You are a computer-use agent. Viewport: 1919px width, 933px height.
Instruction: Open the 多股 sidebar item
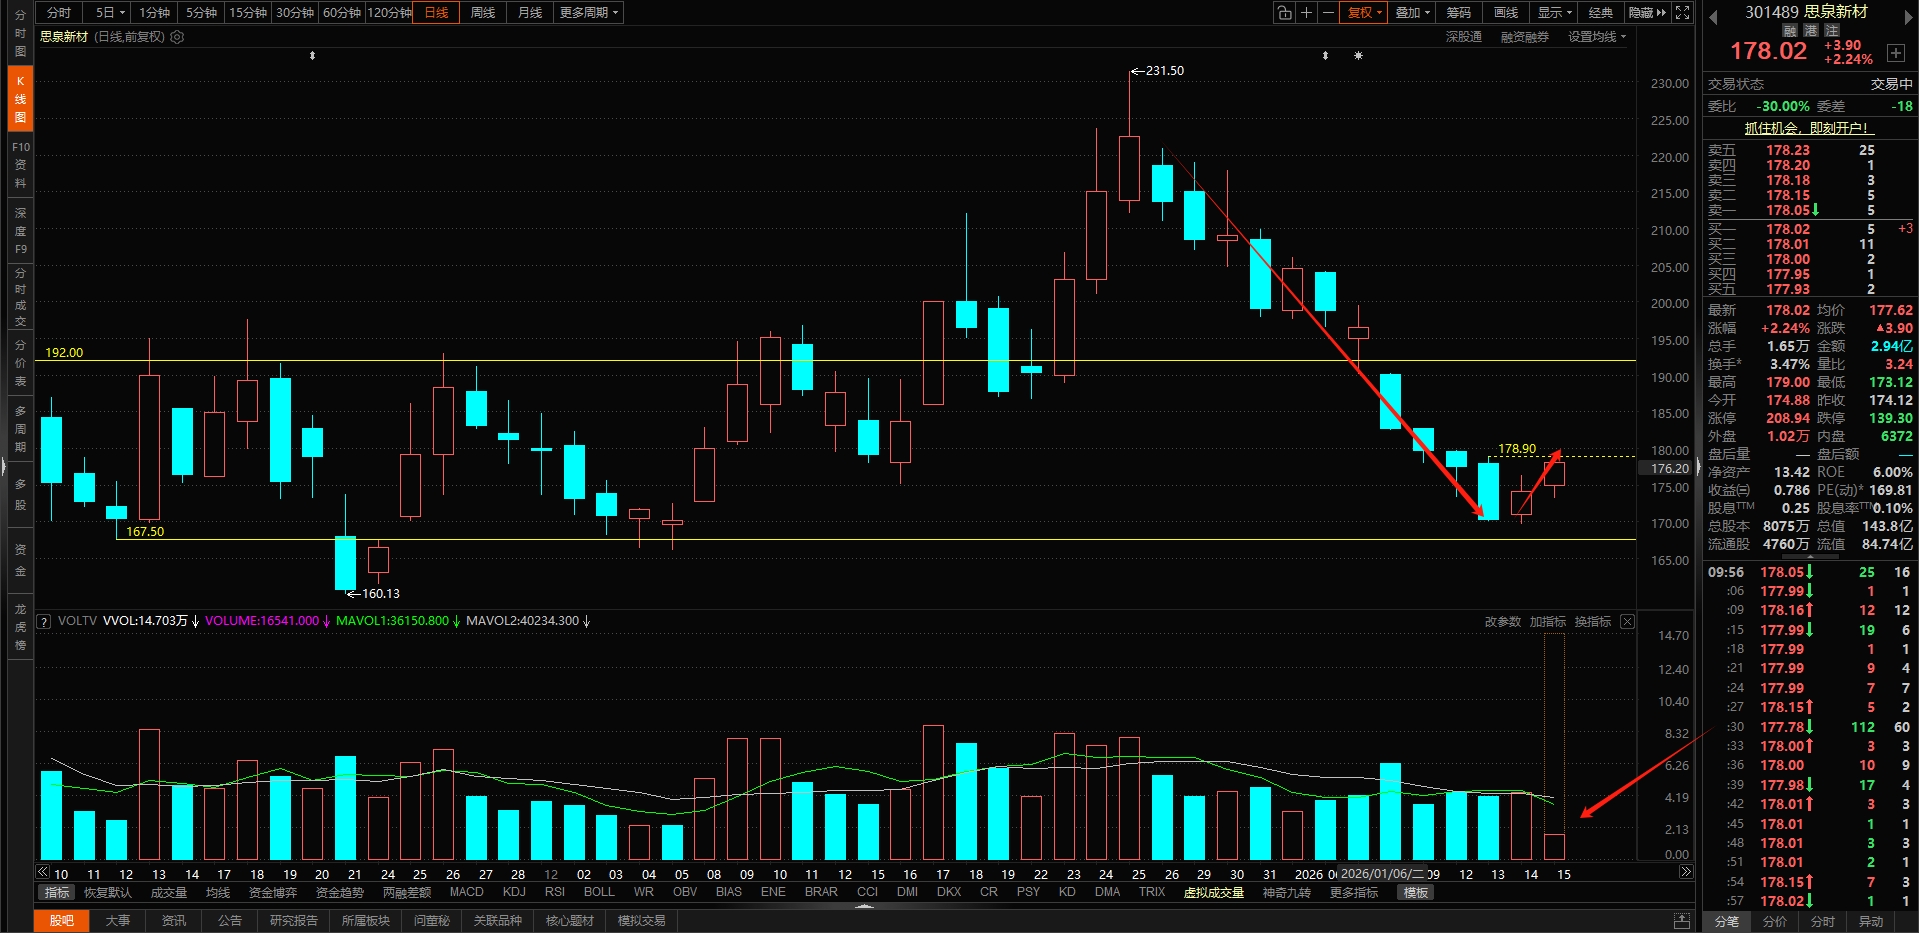(20, 494)
